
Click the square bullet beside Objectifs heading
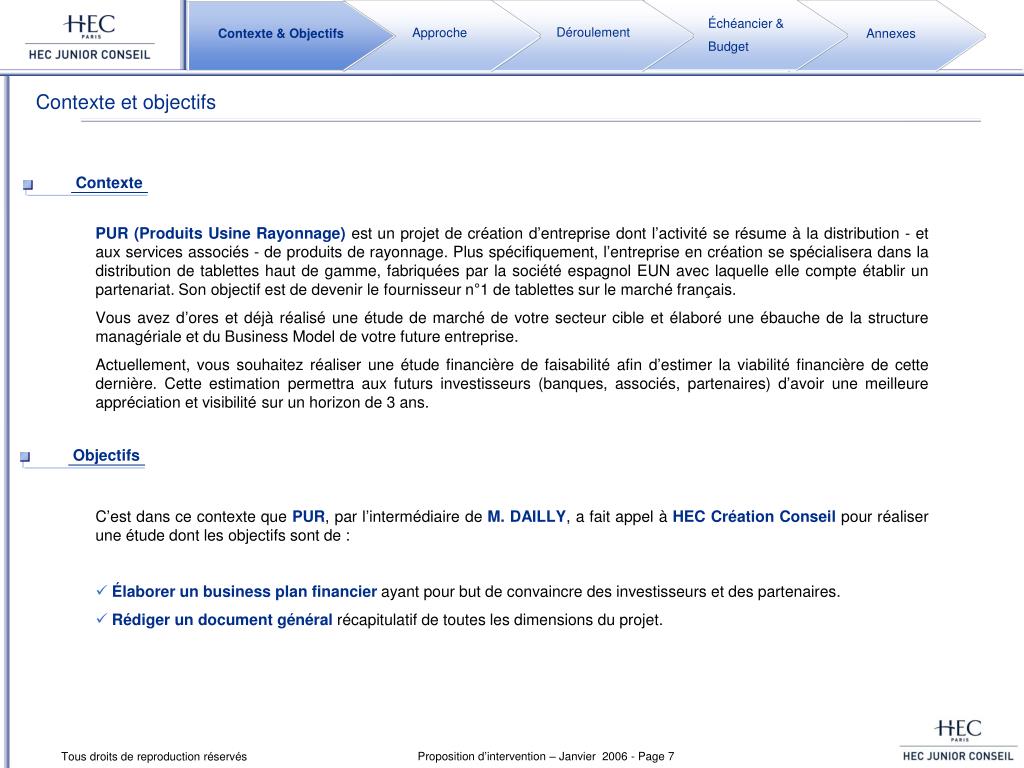pos(25,456)
